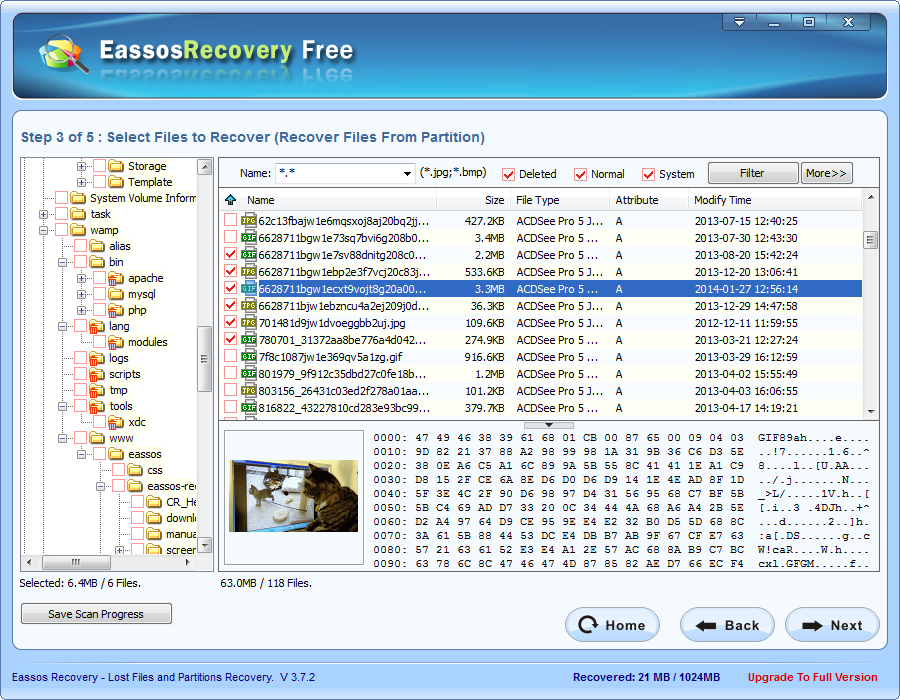Collapse the eassos folder node
This screenshot has width=900, height=700.
(x=82, y=454)
